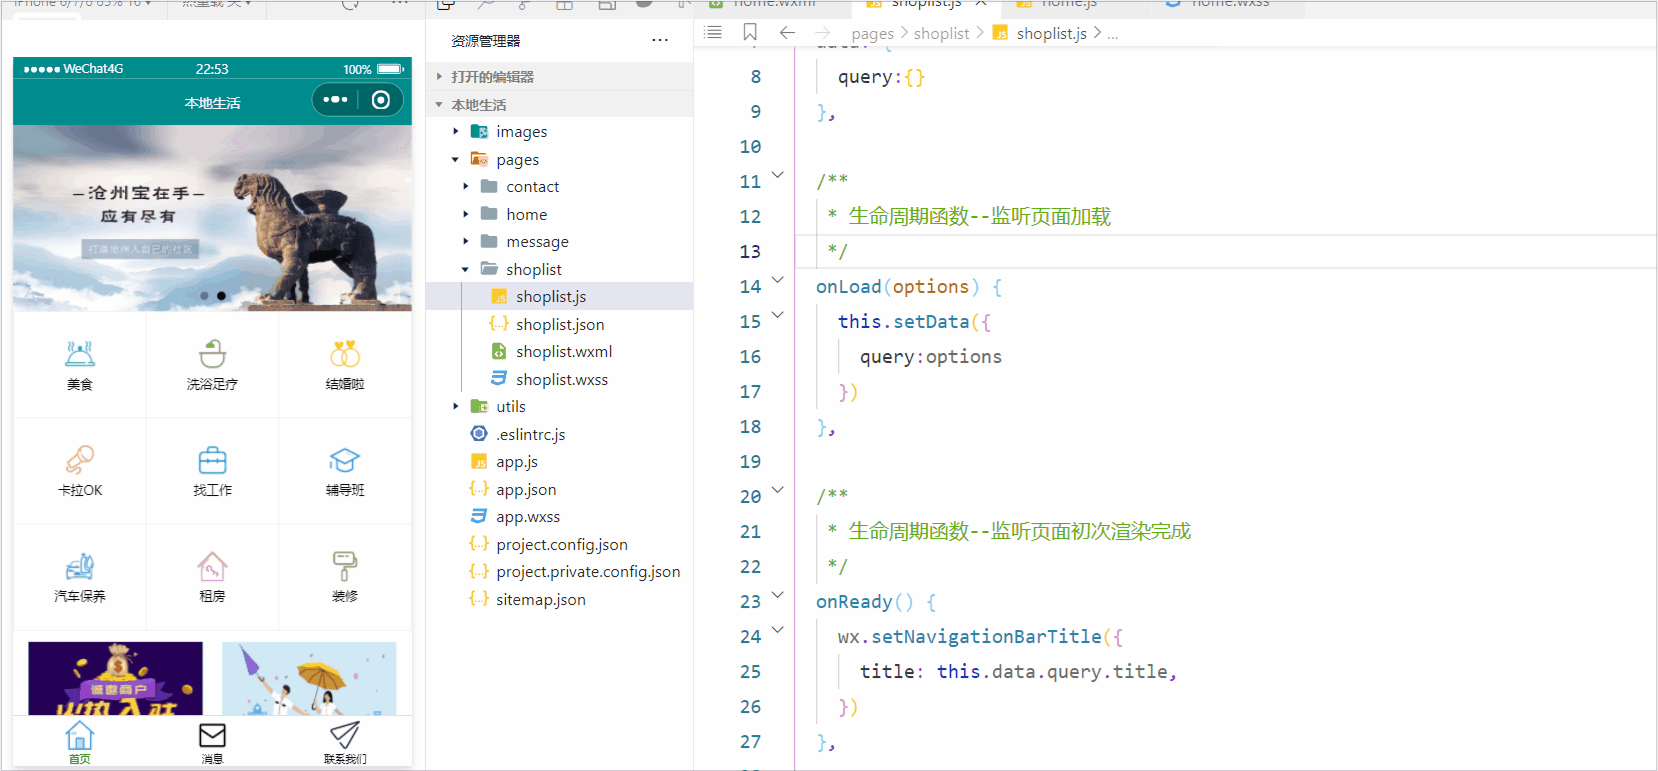
Task: Click the app.wxss style file icon
Action: tap(479, 516)
